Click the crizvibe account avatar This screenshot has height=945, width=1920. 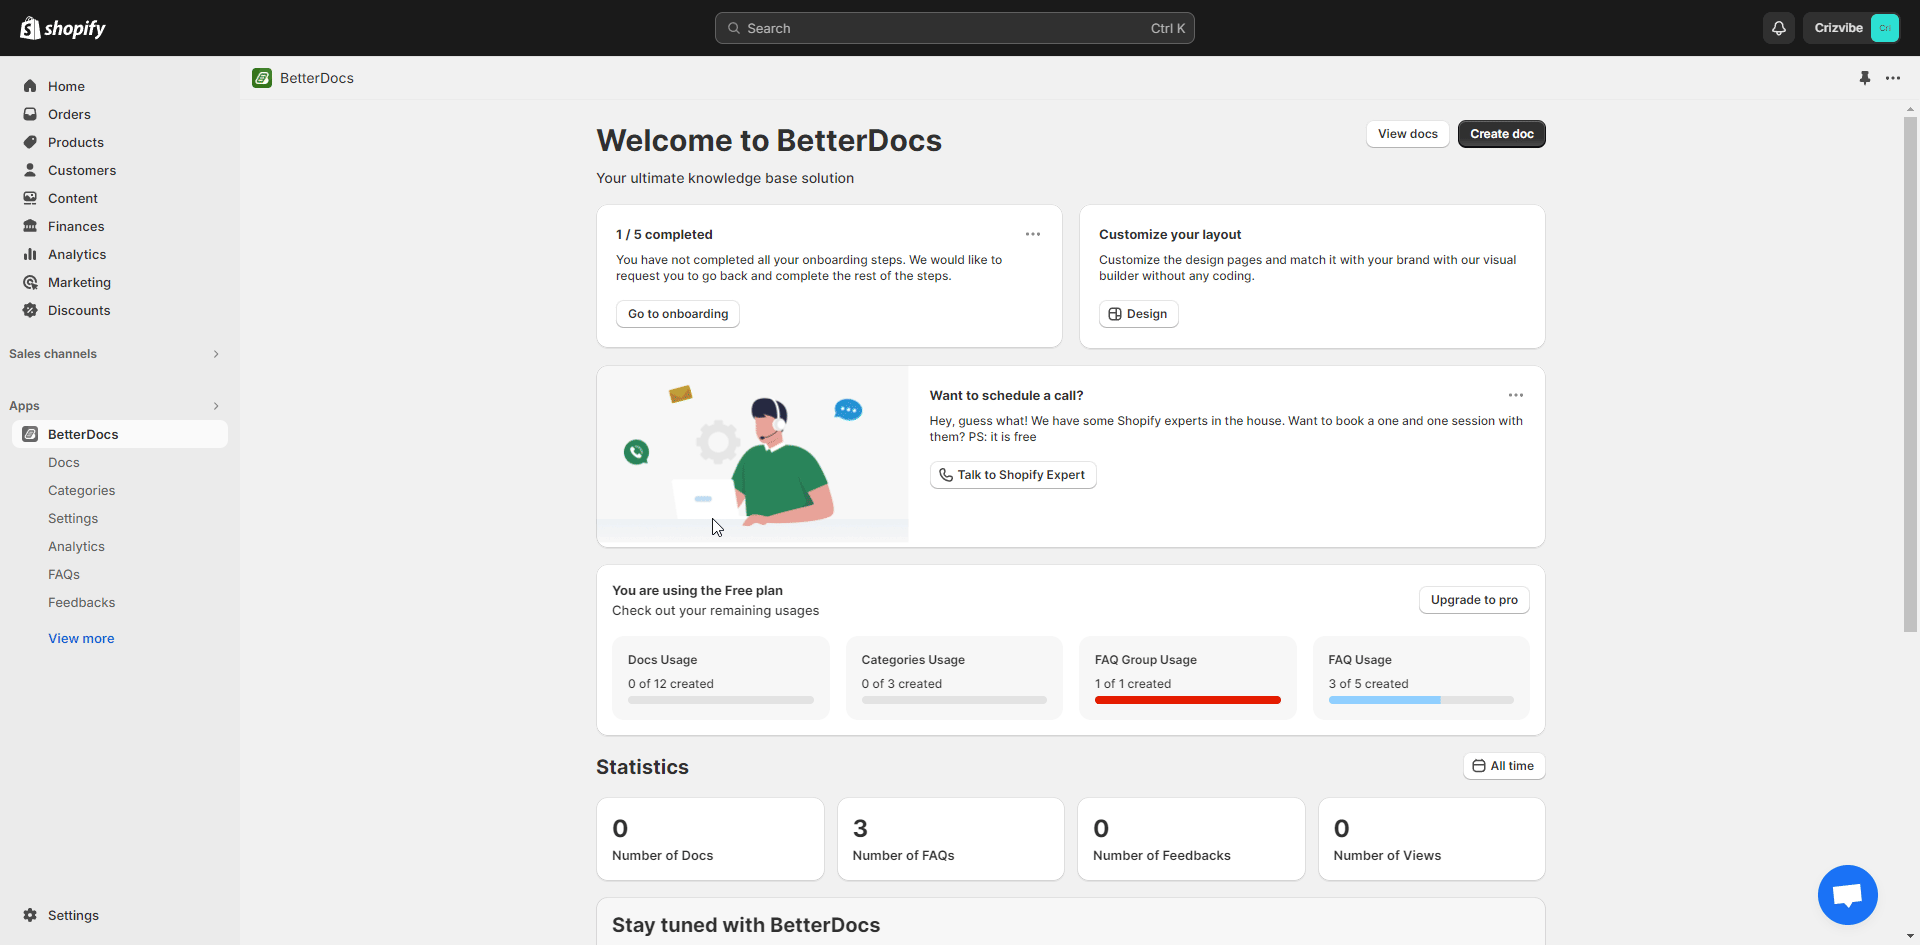[x=1886, y=28]
